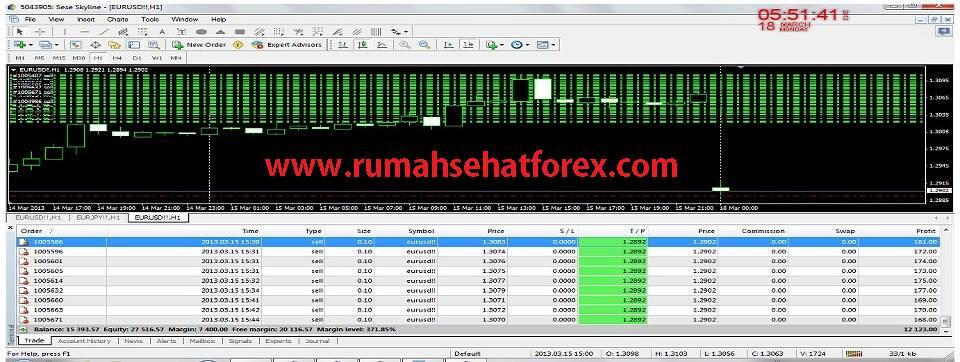
Task: Click the Balance summary line
Action: 479,329
